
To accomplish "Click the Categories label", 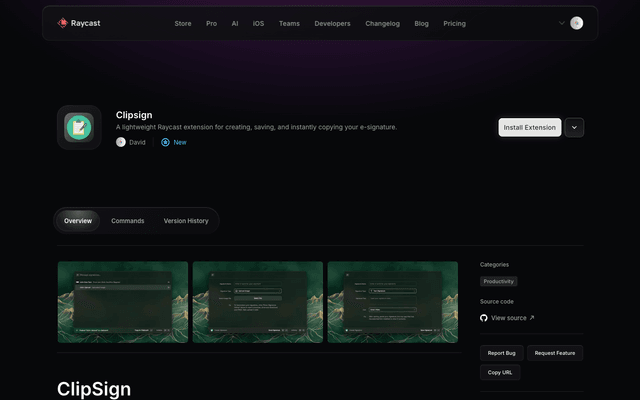I will (x=494, y=264).
